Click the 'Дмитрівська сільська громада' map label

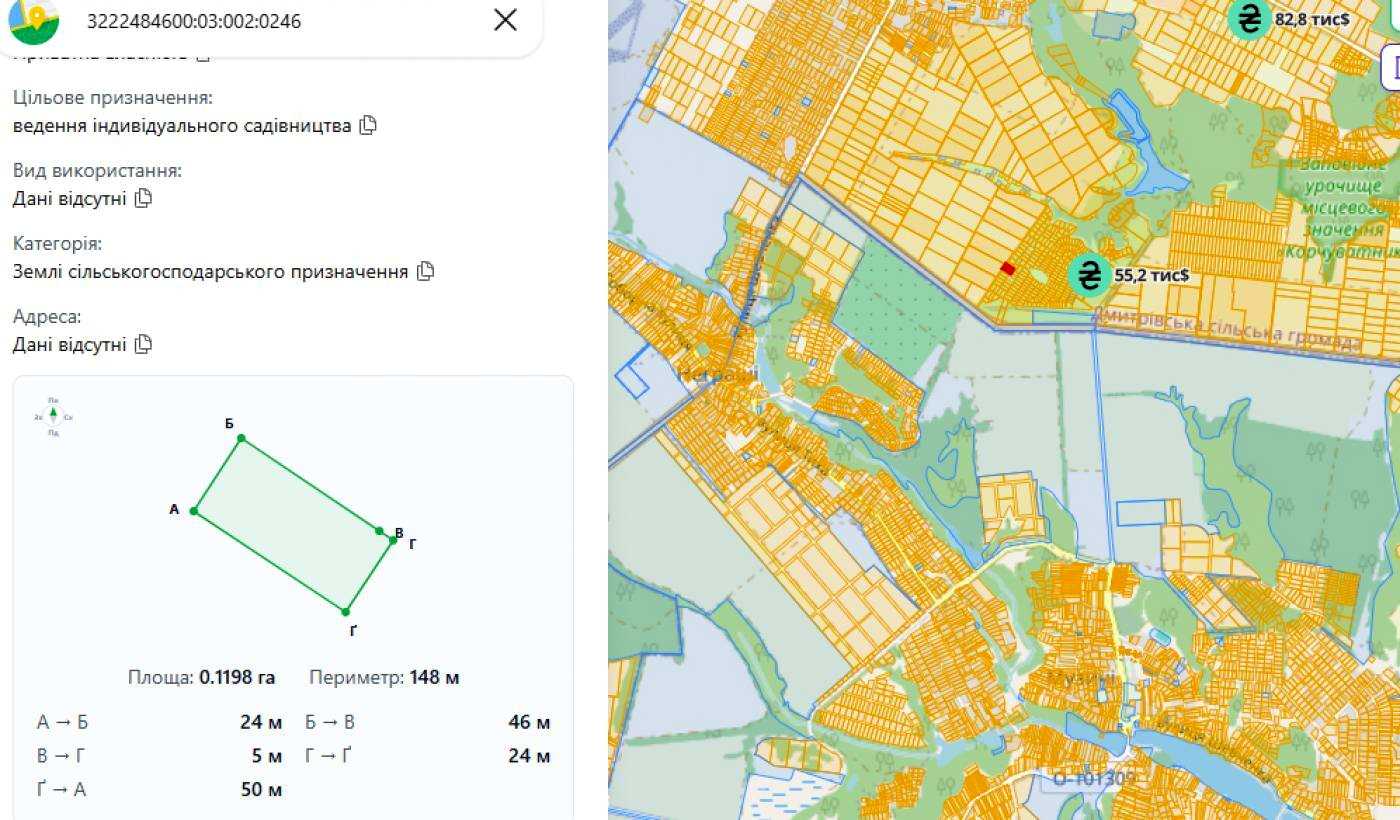tap(1229, 328)
